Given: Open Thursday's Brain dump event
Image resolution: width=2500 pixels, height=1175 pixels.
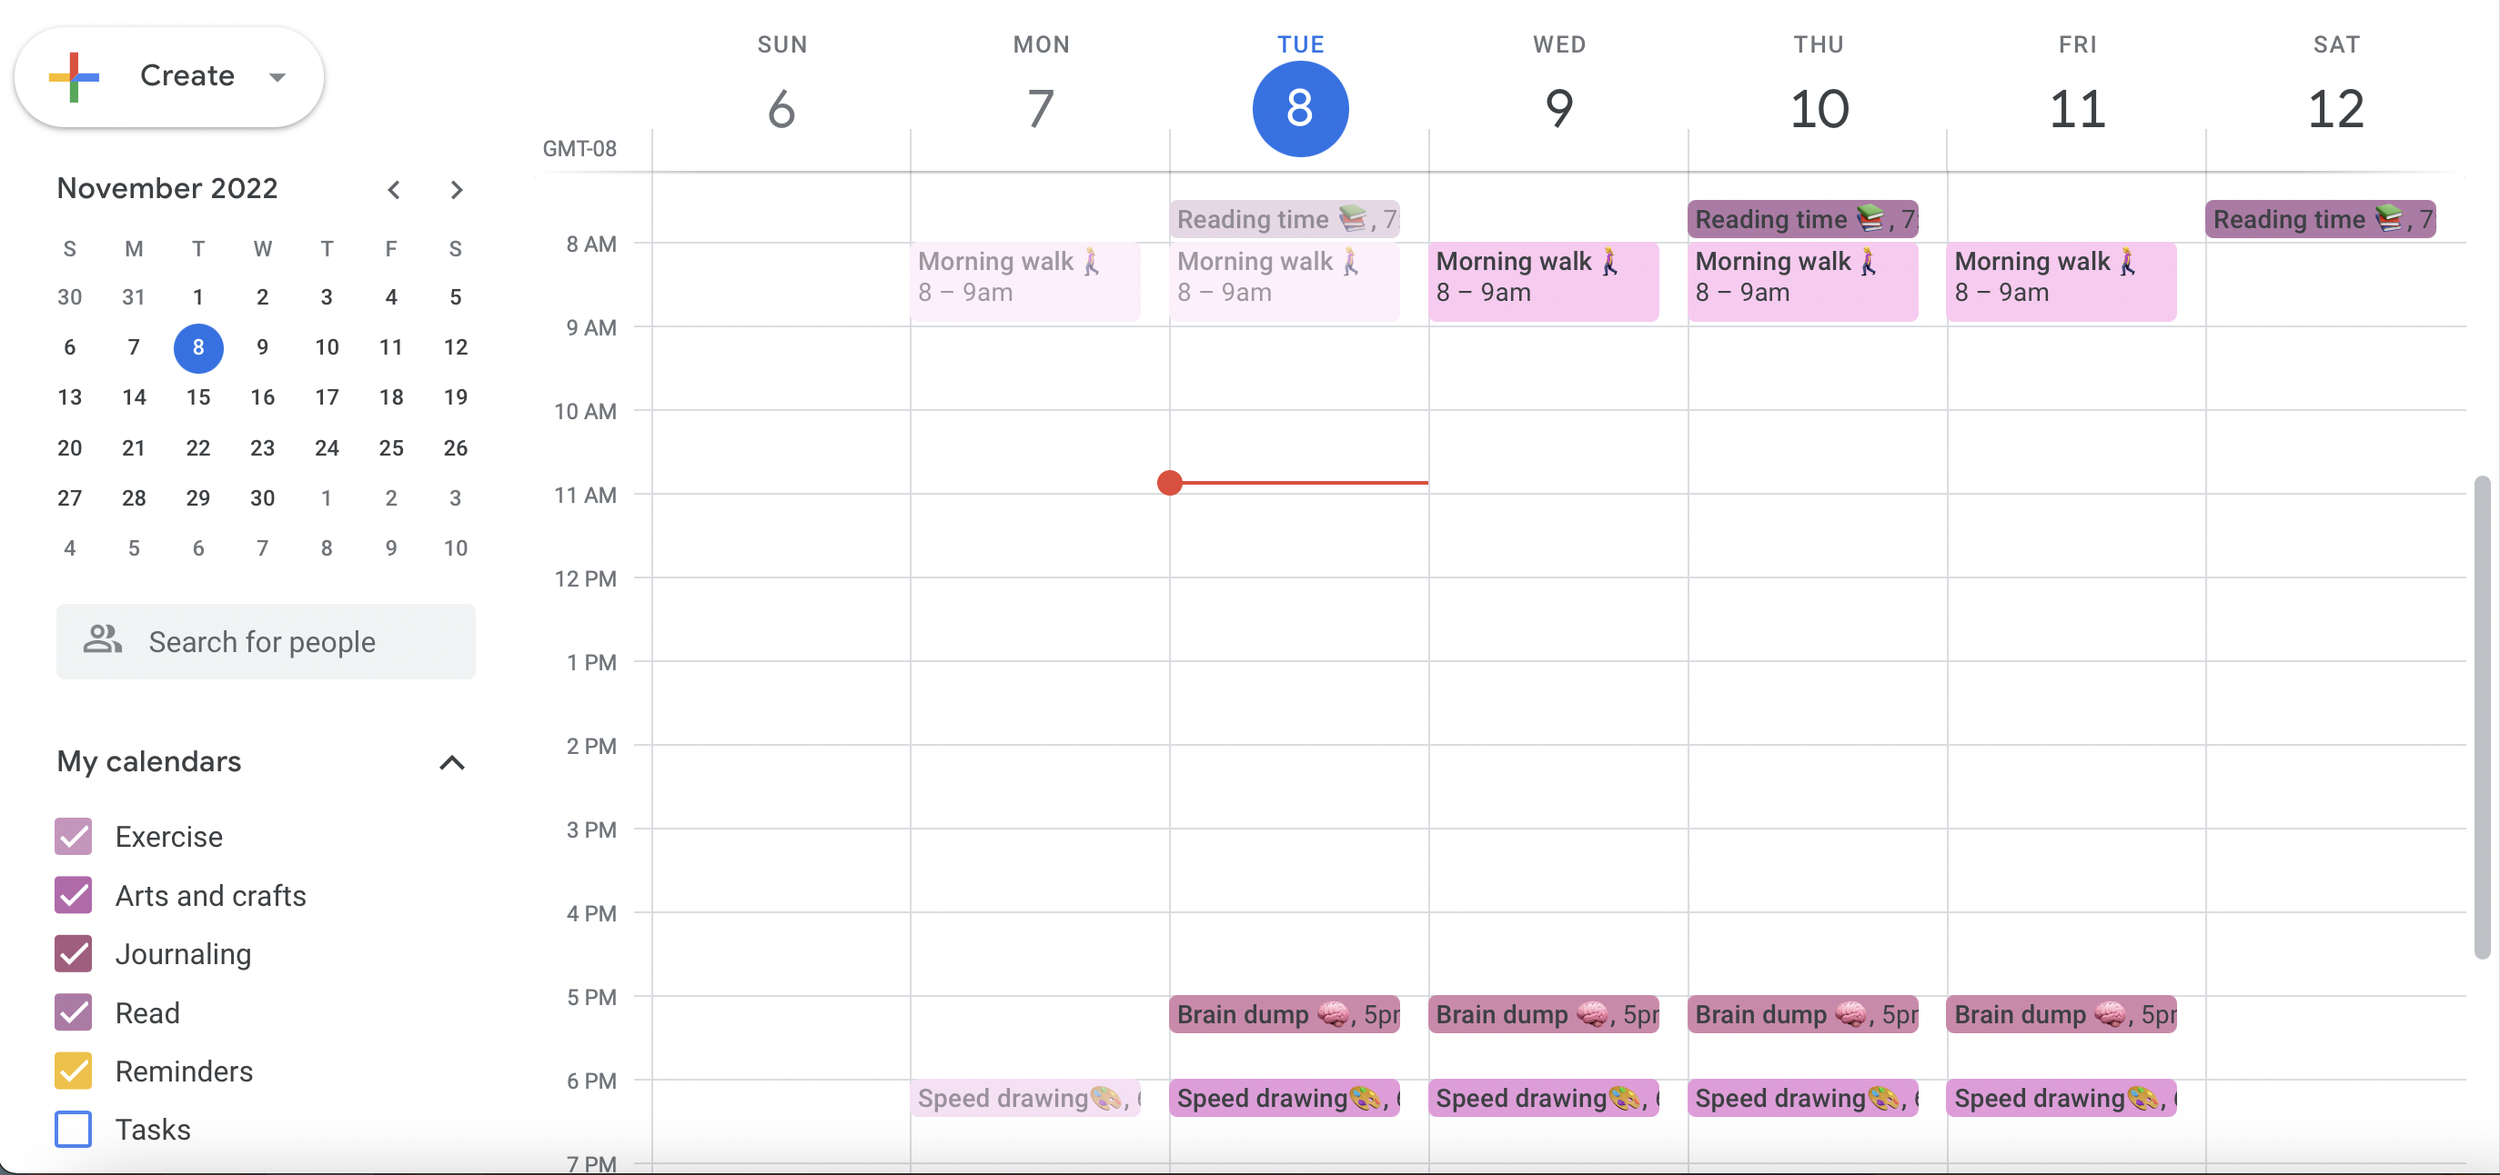Looking at the screenshot, I should pyautogui.click(x=1802, y=1014).
